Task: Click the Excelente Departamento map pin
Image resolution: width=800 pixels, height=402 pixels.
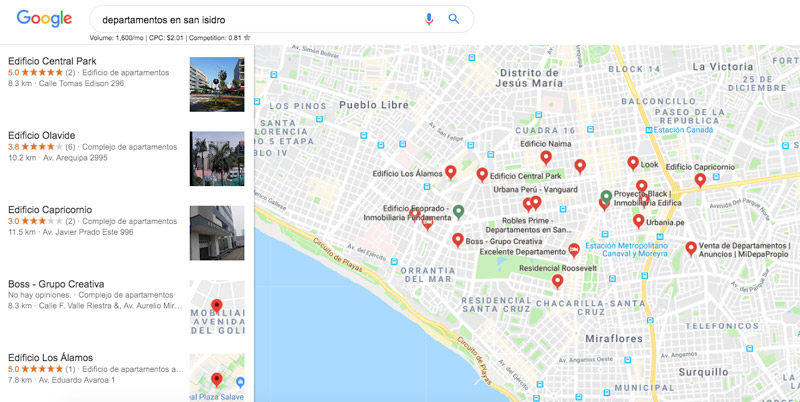Action: pyautogui.click(x=574, y=250)
